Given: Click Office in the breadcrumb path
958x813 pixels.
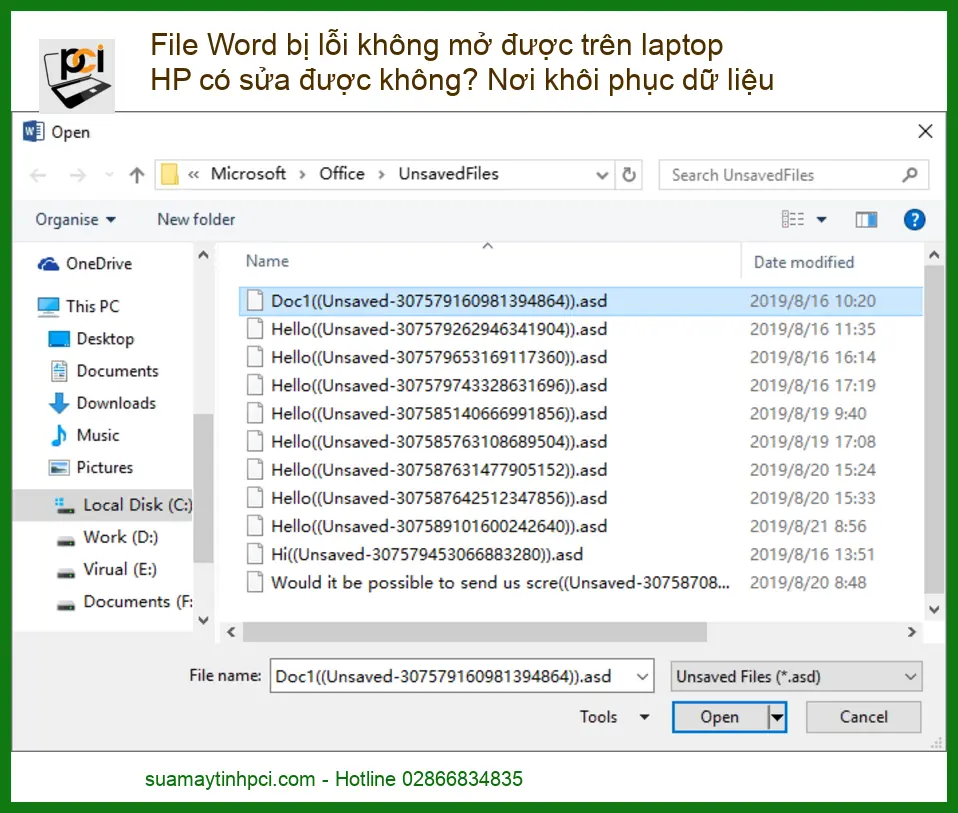Looking at the screenshot, I should [x=342, y=174].
